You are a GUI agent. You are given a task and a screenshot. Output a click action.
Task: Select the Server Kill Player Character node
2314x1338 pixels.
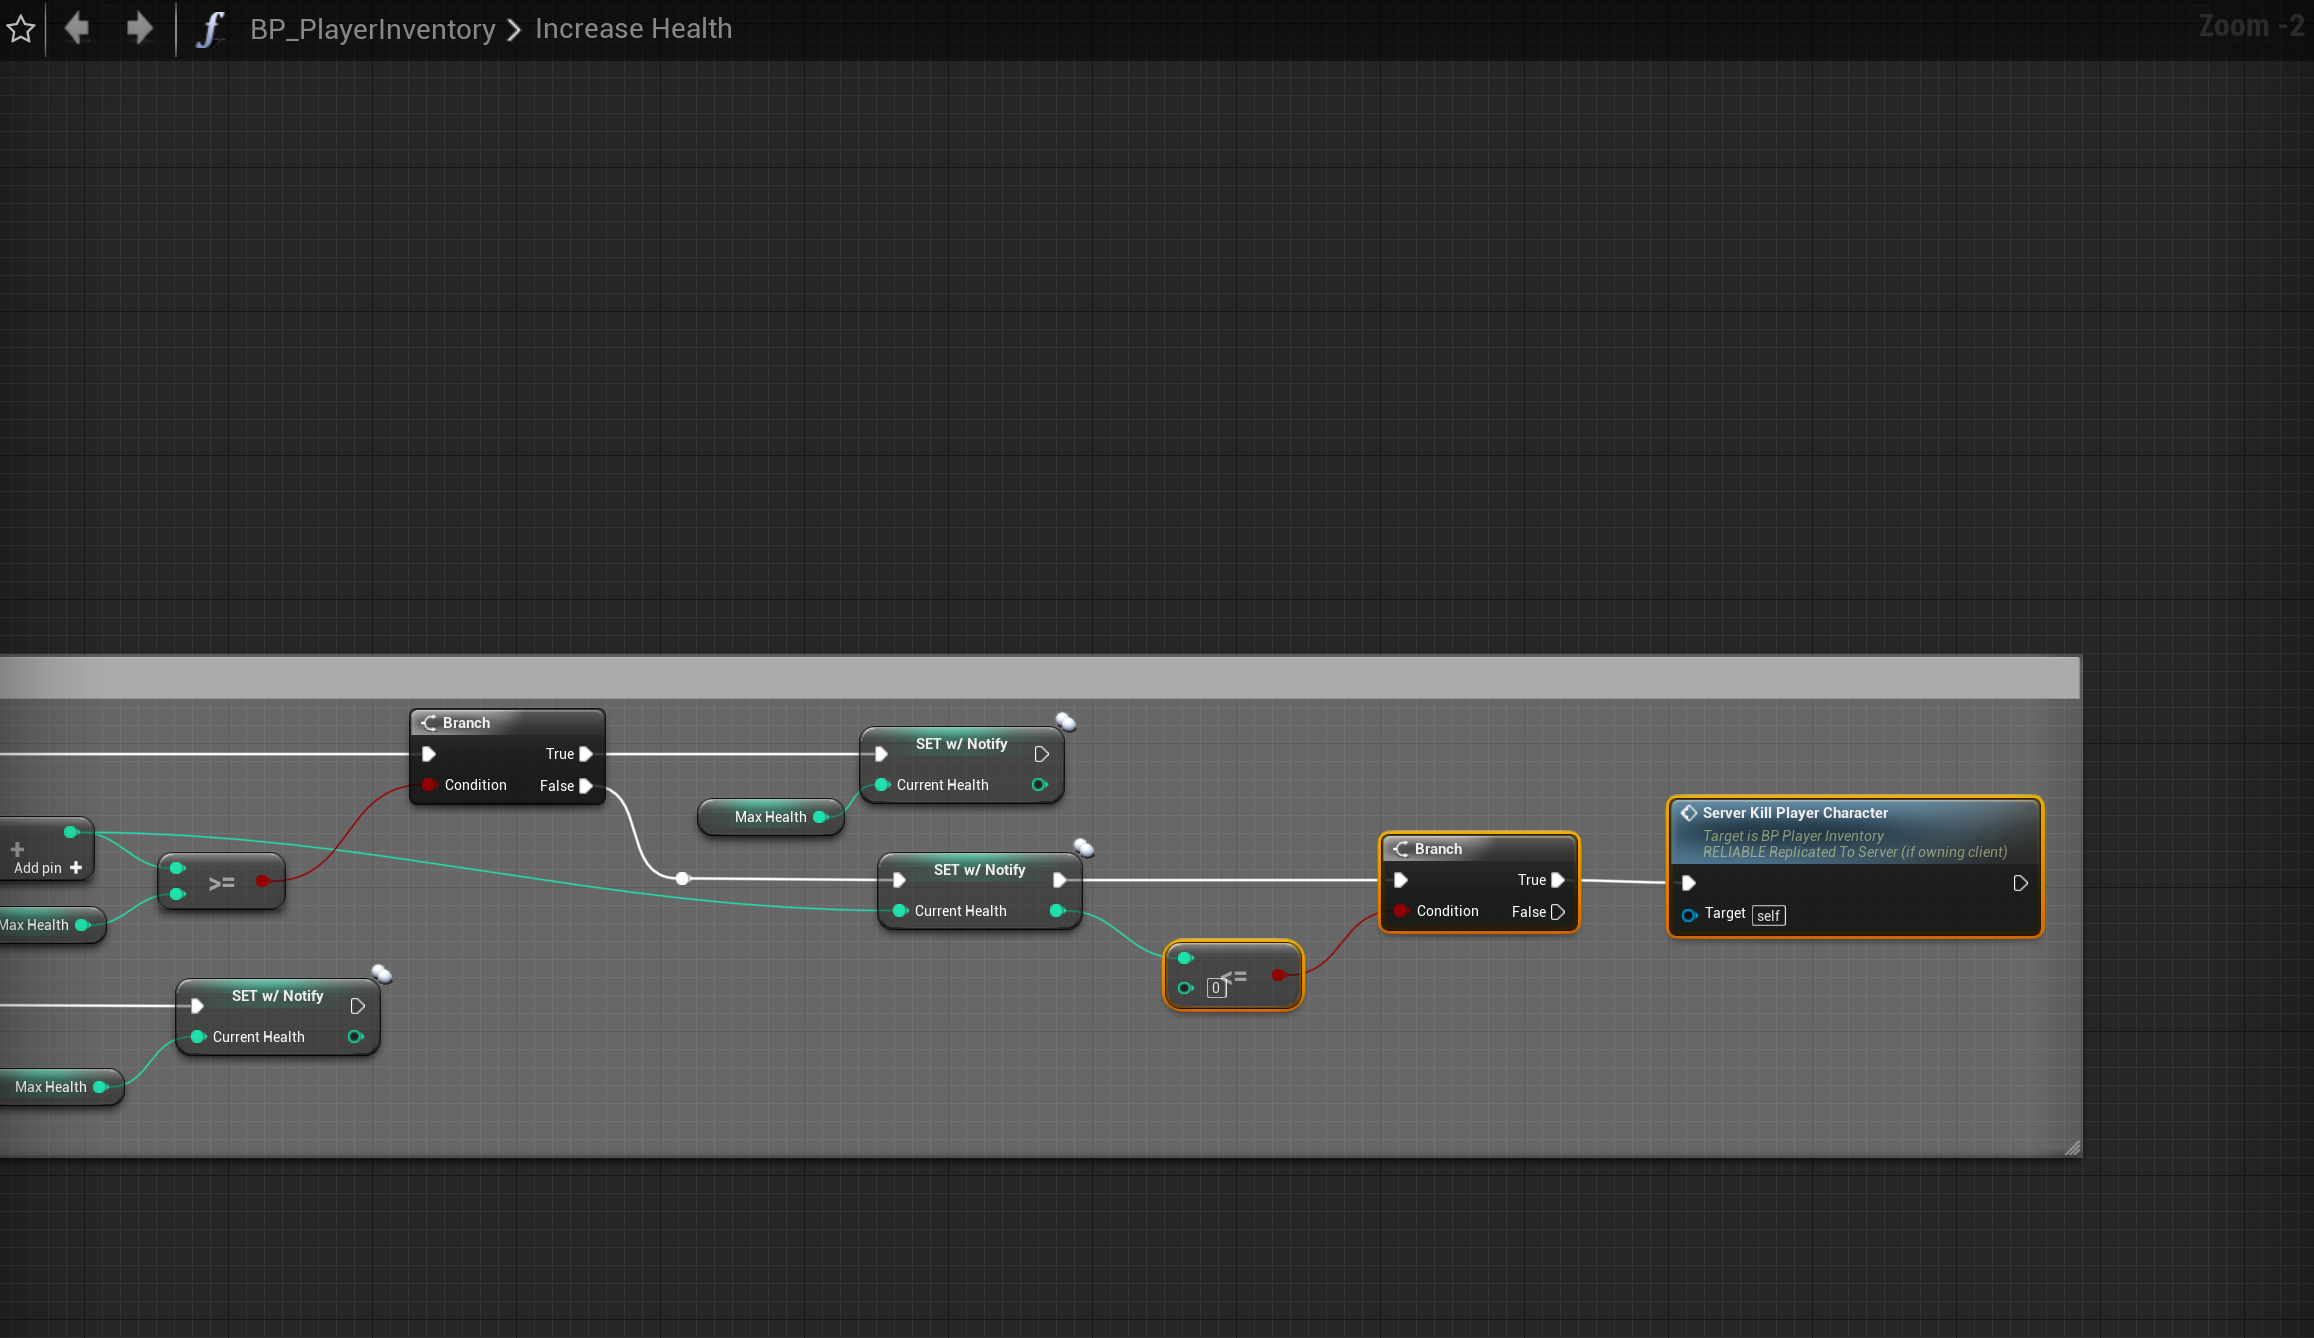tap(1795, 813)
